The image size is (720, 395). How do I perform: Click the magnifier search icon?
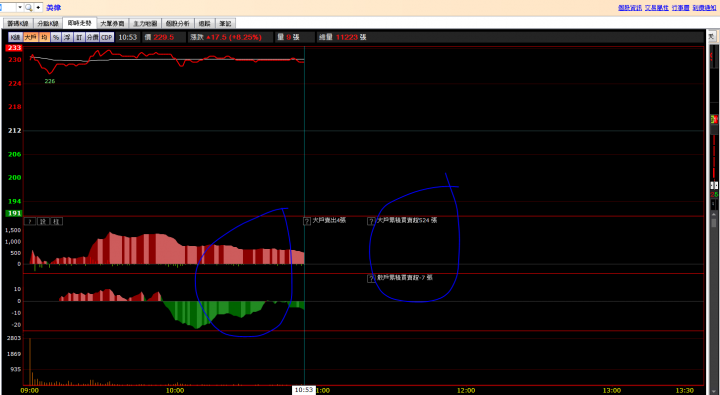click(28, 7)
